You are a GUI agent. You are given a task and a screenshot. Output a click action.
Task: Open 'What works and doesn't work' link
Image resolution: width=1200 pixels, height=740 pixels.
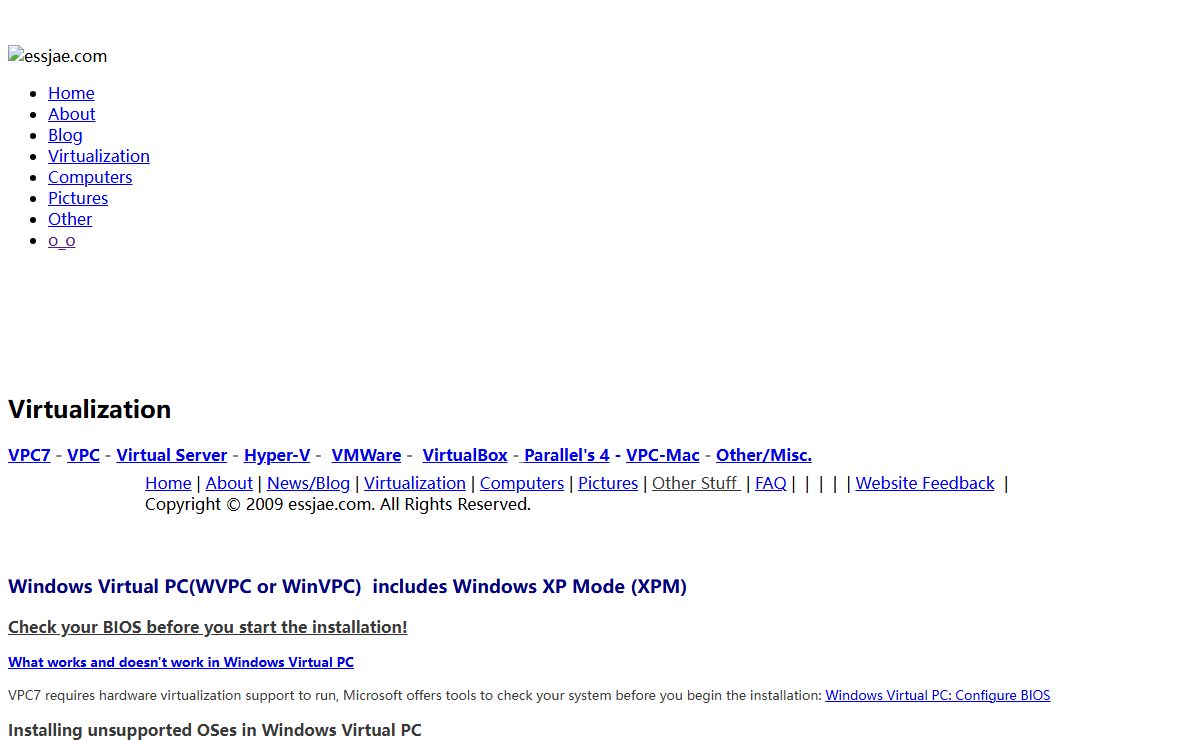click(180, 662)
